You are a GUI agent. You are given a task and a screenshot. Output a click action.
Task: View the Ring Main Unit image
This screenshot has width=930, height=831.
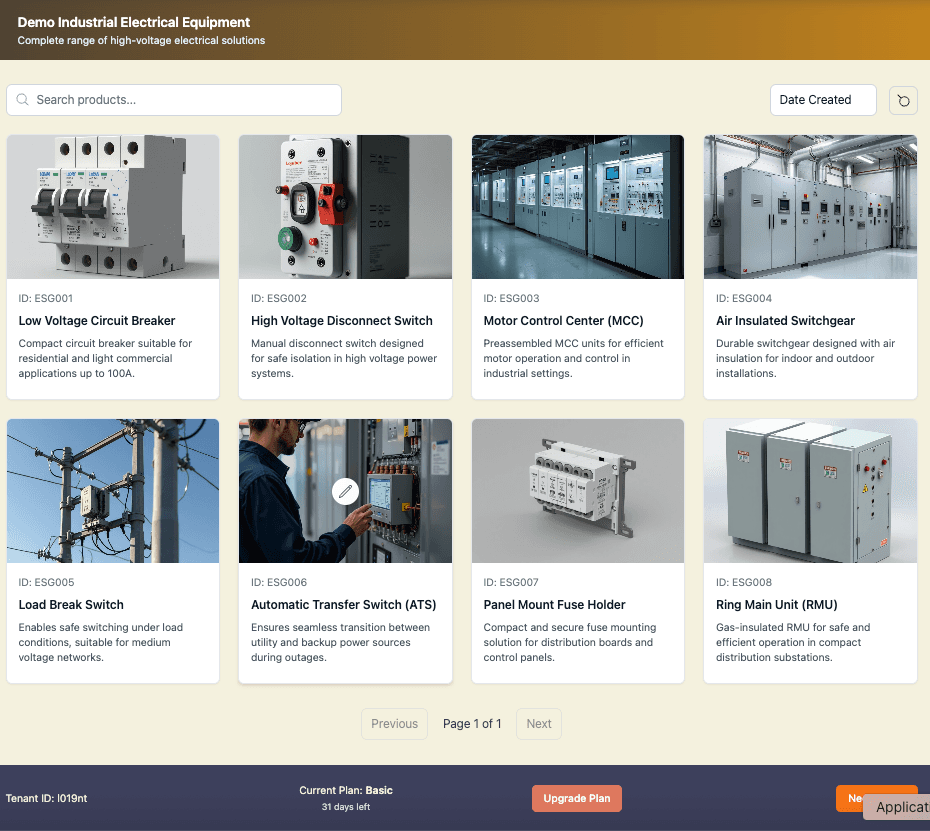pos(810,491)
